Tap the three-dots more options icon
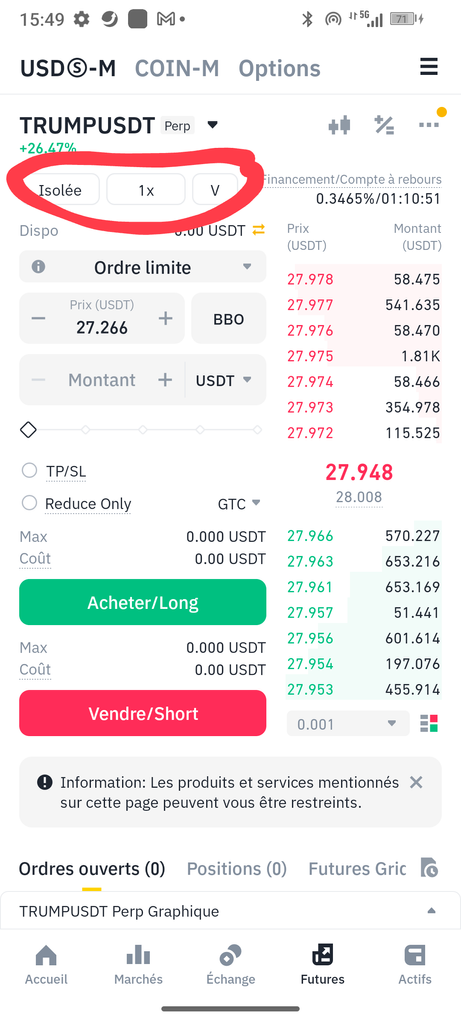Image resolution: width=461 pixels, height=1024 pixels. [429, 125]
